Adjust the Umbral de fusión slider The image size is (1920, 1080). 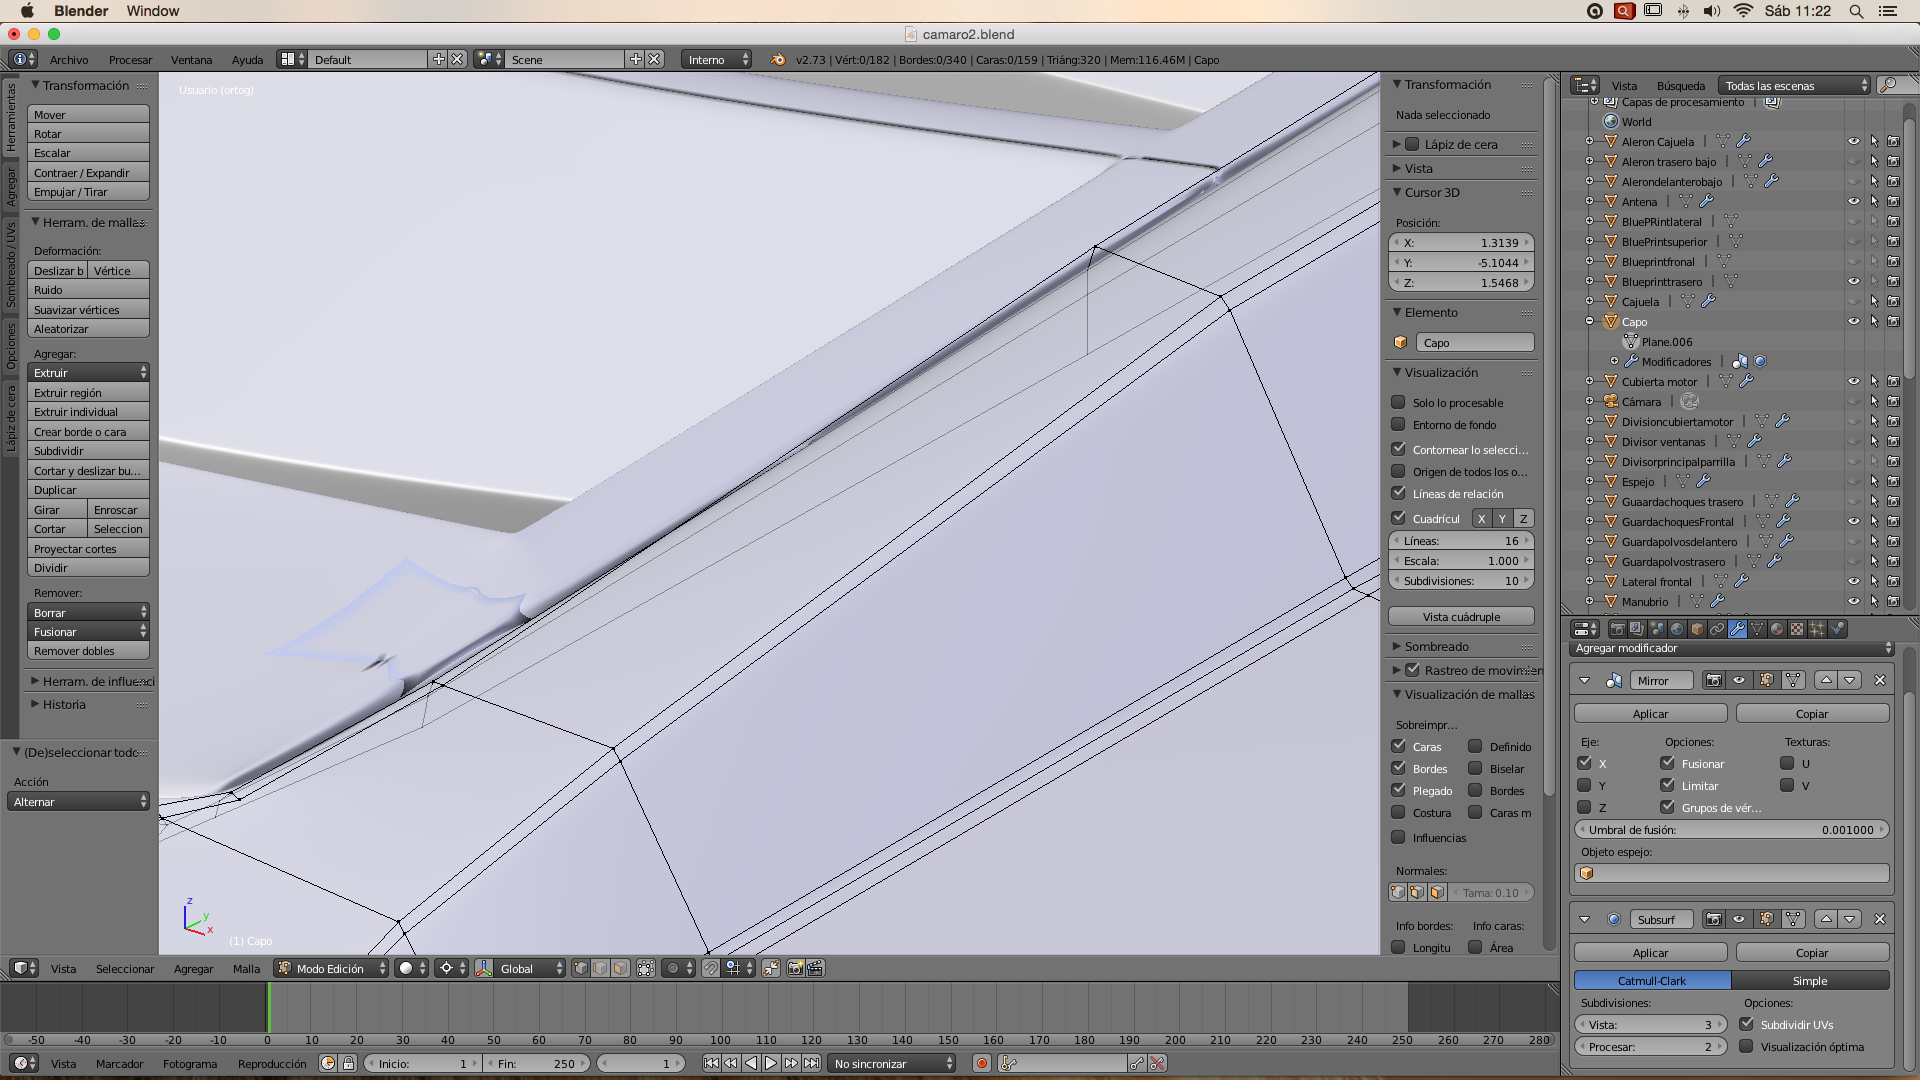1731,830
